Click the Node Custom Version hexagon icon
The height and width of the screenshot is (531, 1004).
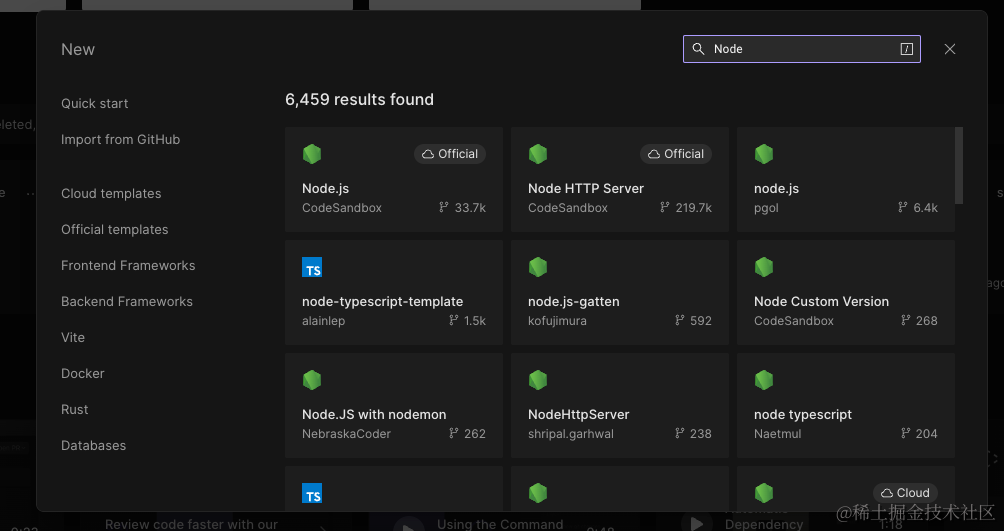pos(764,267)
